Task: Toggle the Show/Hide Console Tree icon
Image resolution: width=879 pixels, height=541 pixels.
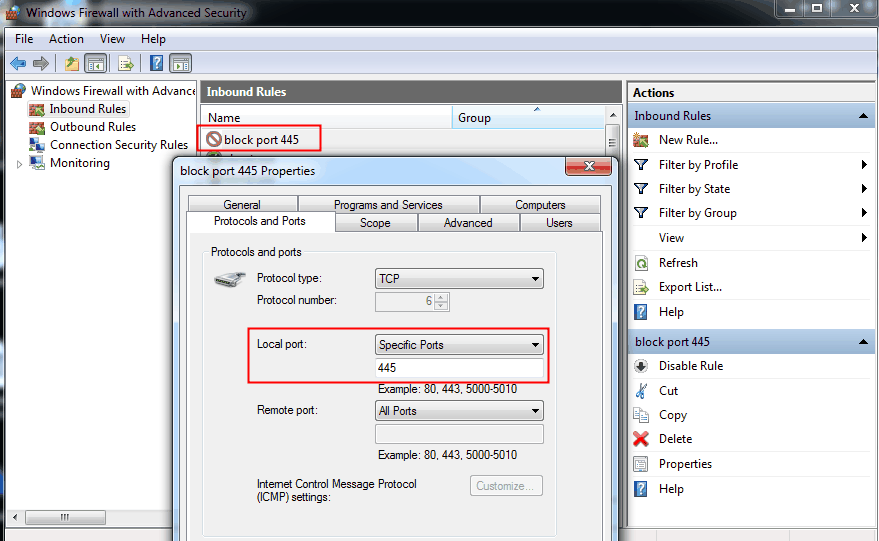Action: pos(95,63)
